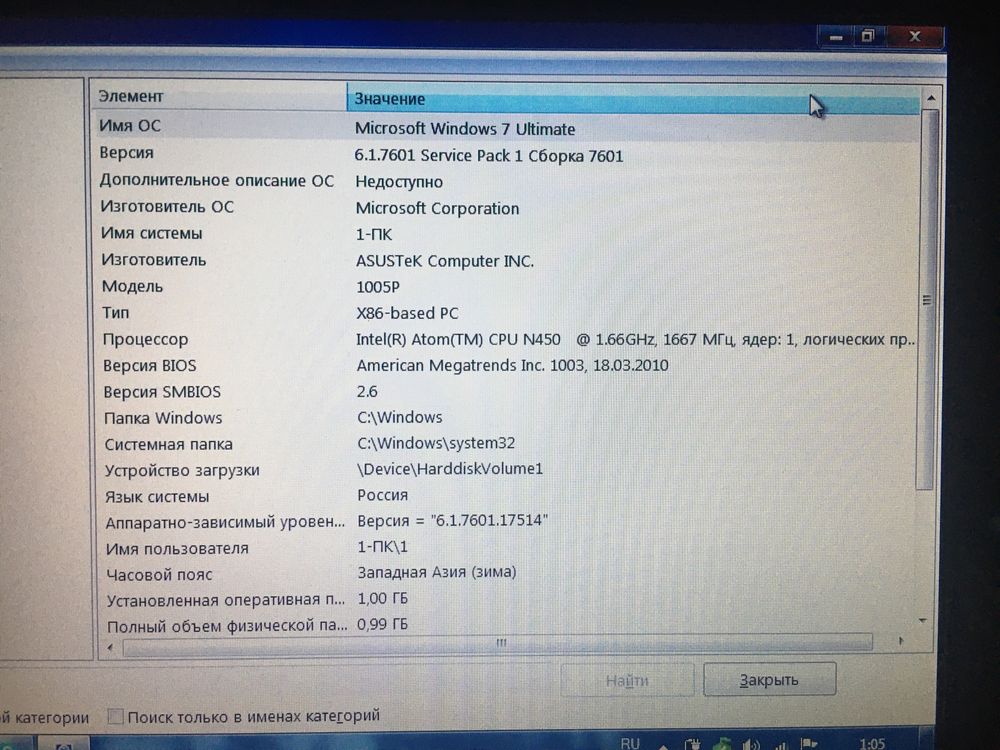Click the vertical scrollbar up arrow
Screen dimensions: 1000x750
[930, 98]
